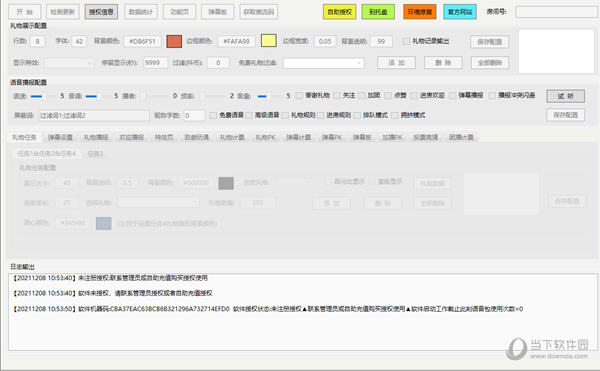Switch to the 投票竞猜 tab

tap(426, 137)
